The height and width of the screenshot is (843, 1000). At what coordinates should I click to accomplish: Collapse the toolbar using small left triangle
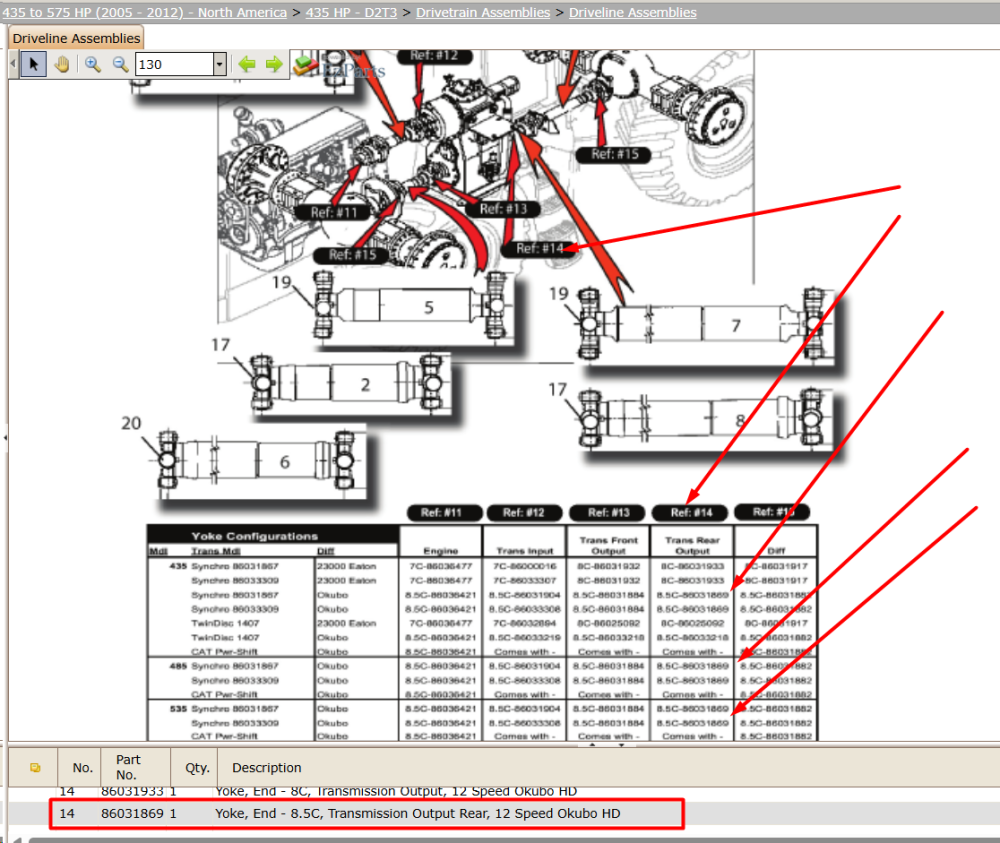tap(13, 64)
